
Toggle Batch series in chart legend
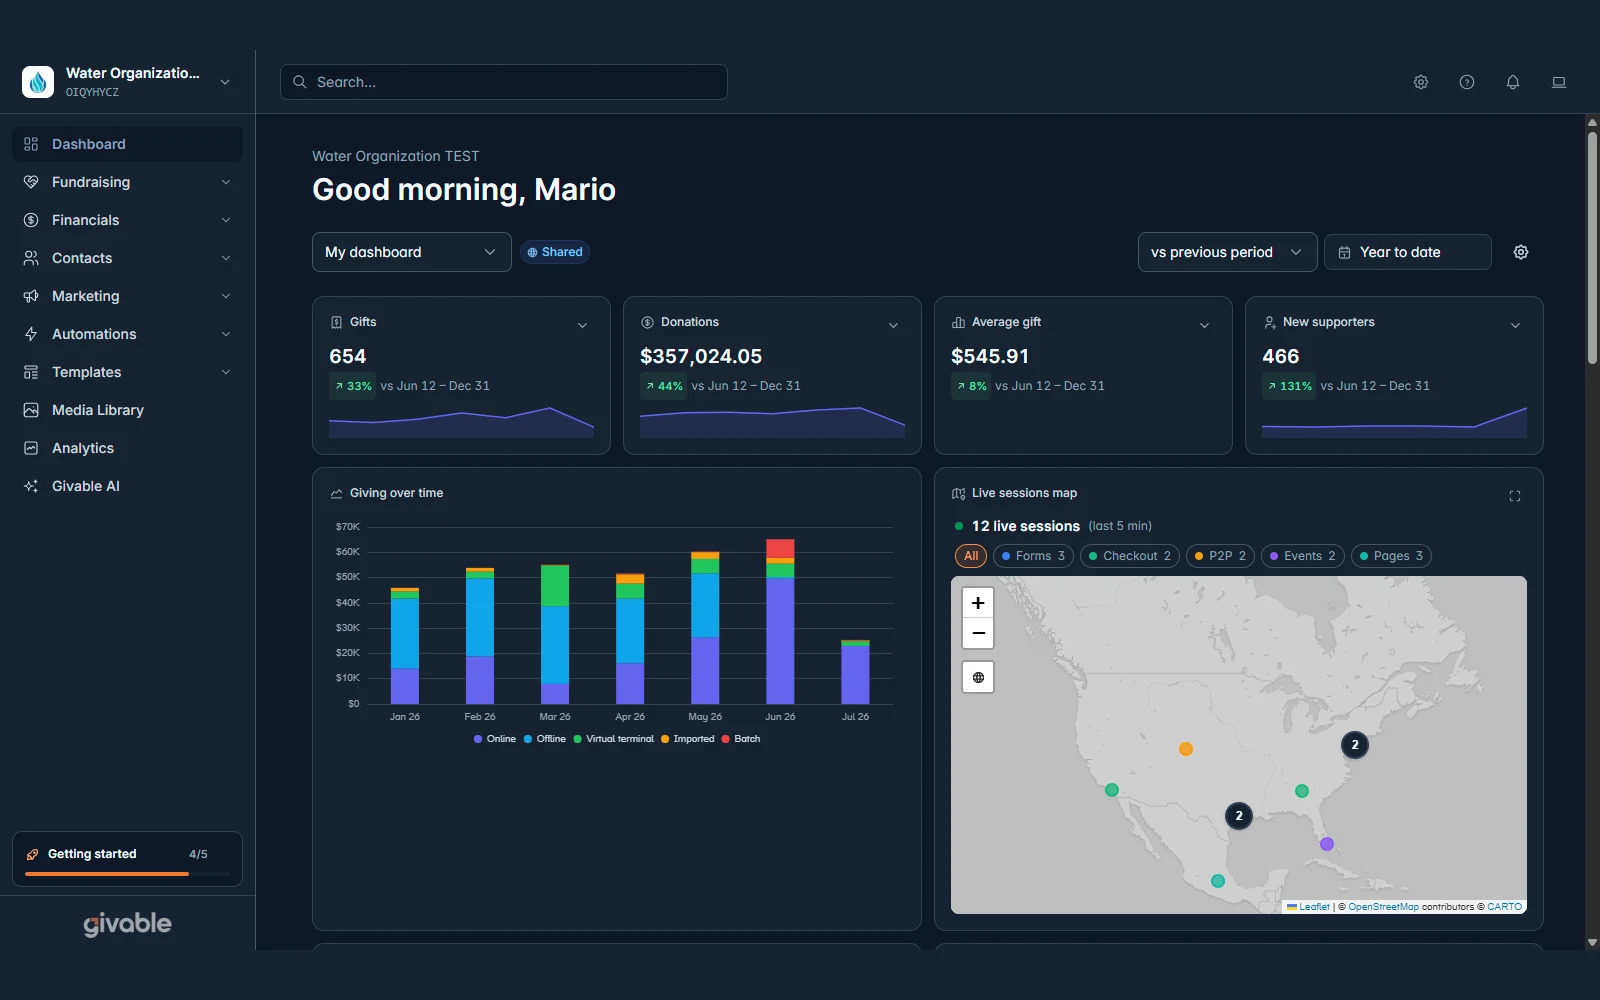point(741,739)
